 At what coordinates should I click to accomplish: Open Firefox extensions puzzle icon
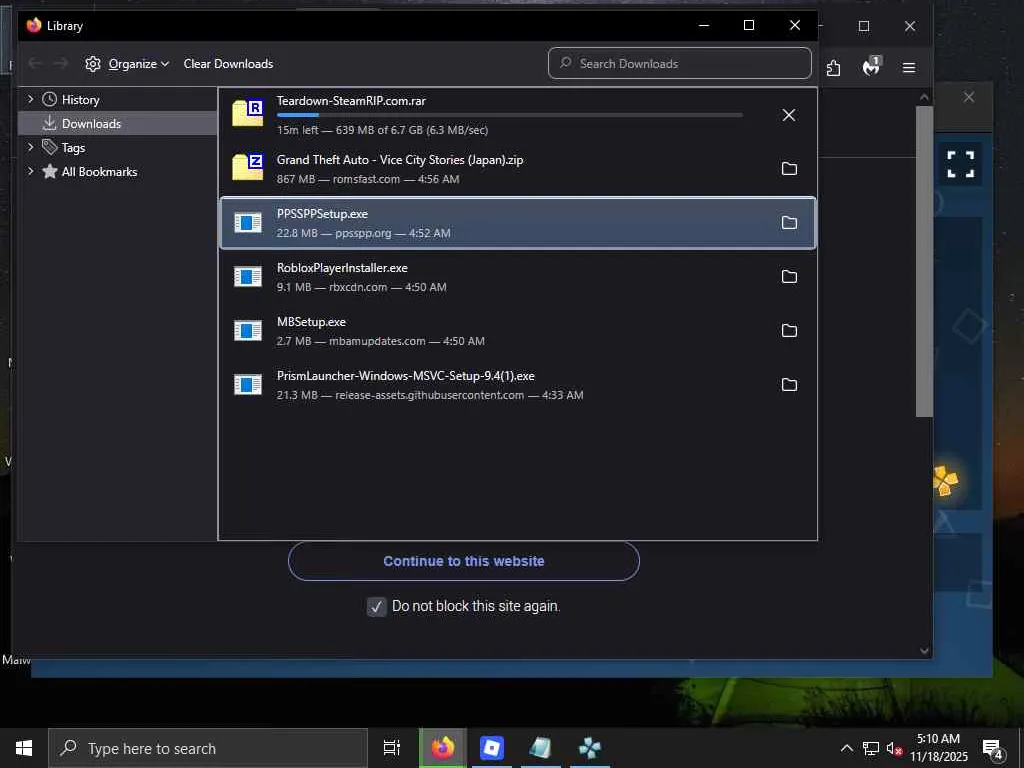click(833, 68)
